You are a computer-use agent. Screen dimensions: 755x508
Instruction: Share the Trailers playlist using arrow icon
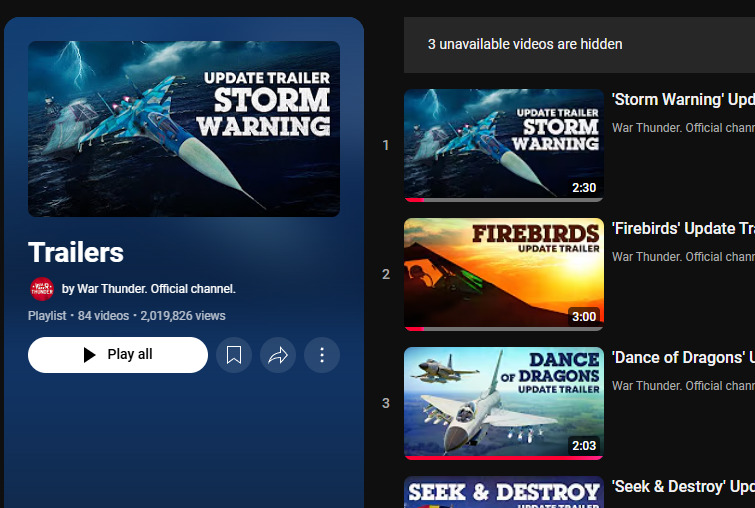pyautogui.click(x=278, y=355)
